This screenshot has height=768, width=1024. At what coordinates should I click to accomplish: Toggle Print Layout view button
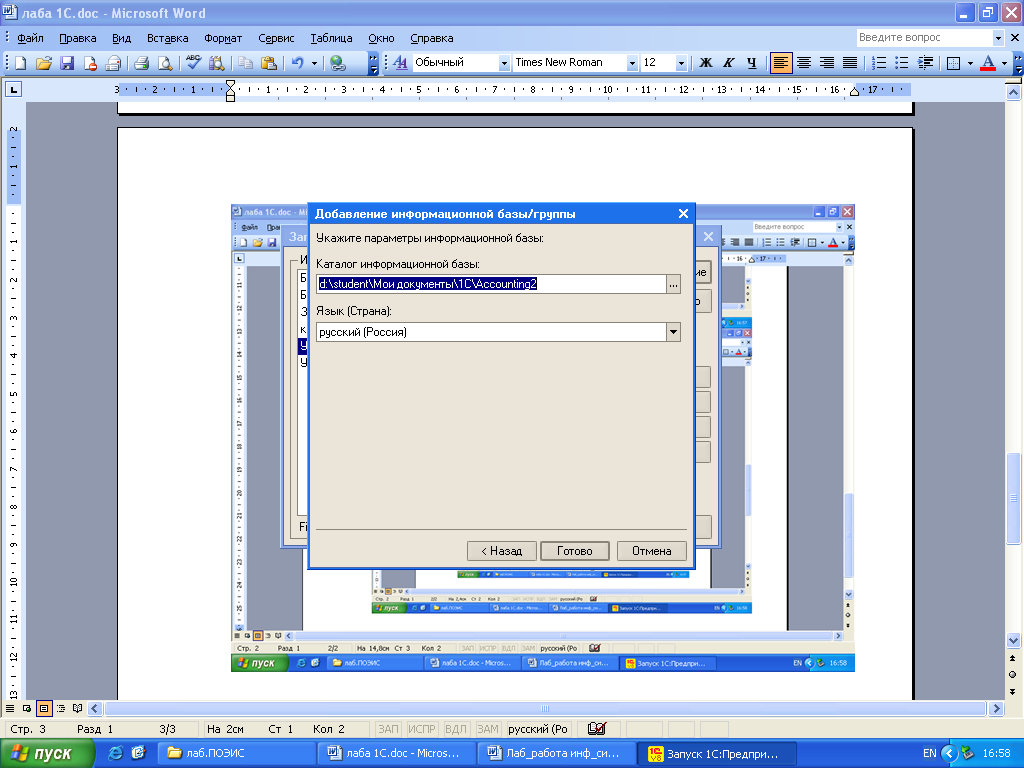point(44,708)
